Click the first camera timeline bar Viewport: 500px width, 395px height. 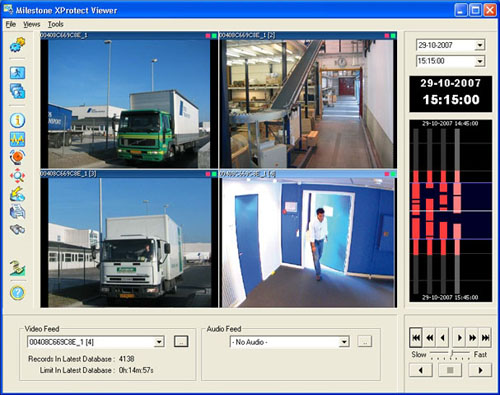[416, 211]
